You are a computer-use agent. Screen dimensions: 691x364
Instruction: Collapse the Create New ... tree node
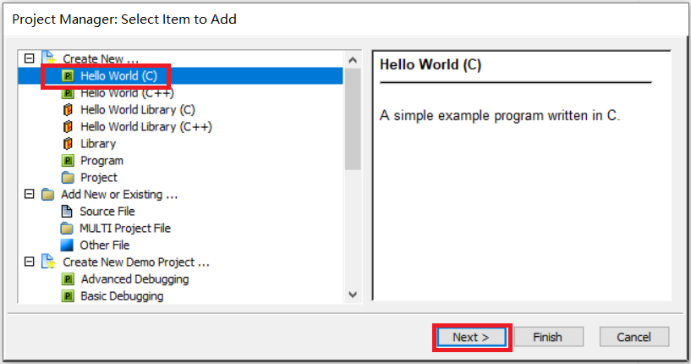[x=29, y=59]
